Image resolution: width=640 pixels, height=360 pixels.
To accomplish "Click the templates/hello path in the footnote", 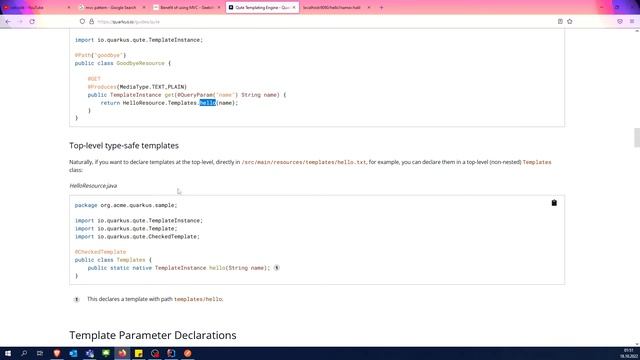I will [198, 299].
